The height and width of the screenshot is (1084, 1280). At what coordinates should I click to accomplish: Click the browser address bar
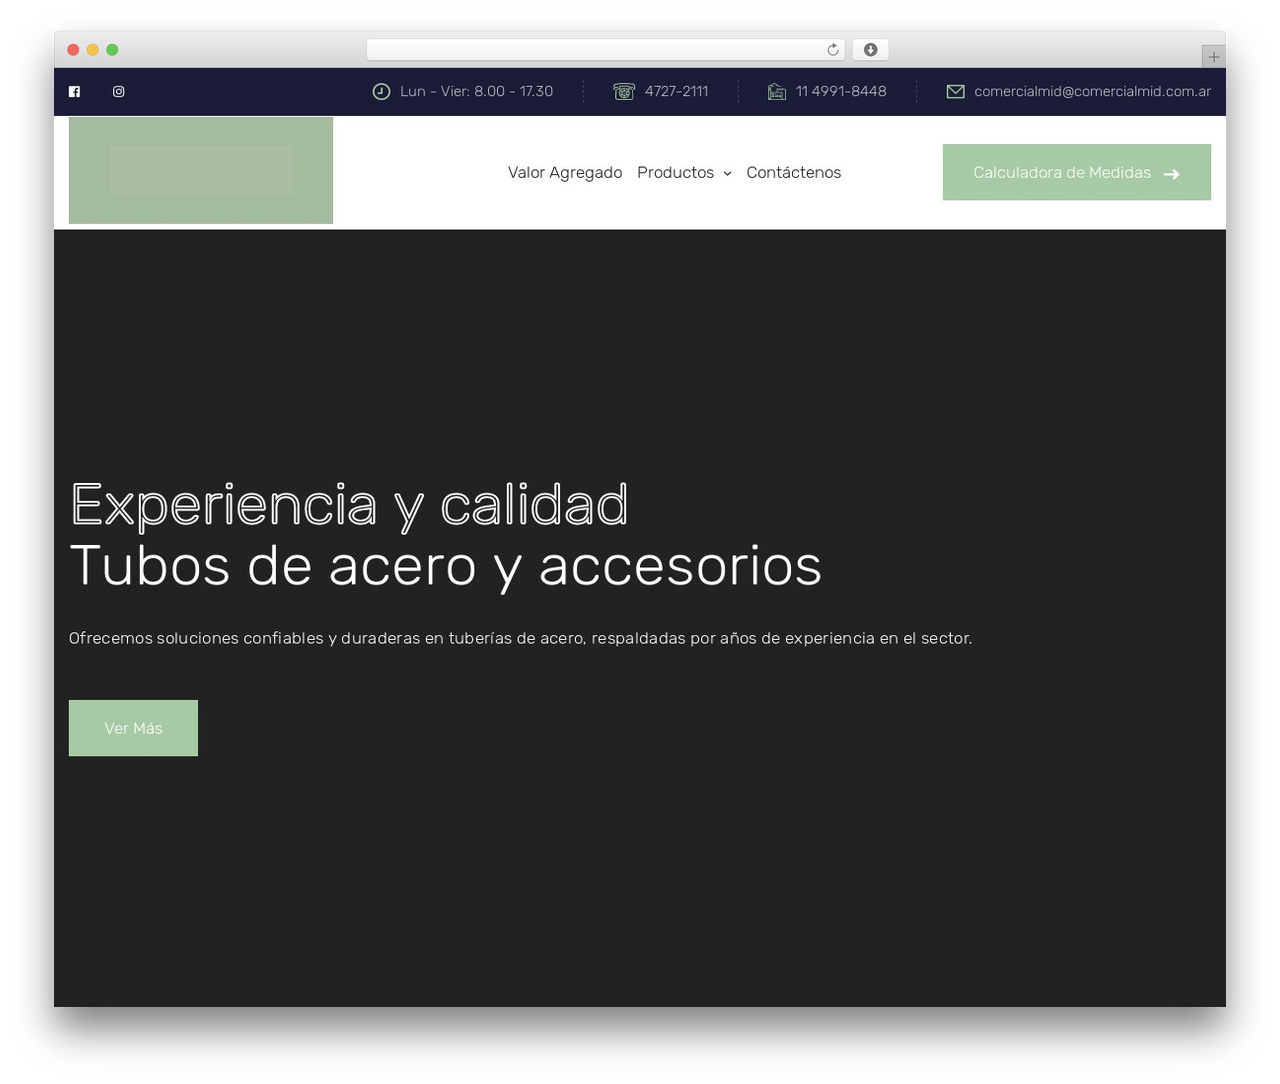pyautogui.click(x=606, y=50)
